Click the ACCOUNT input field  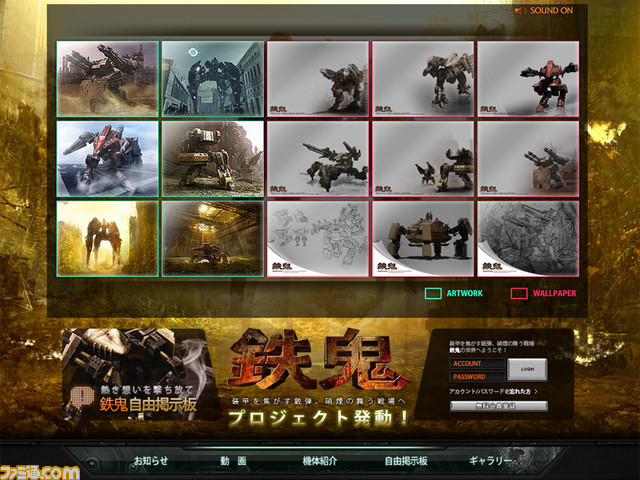[477, 363]
